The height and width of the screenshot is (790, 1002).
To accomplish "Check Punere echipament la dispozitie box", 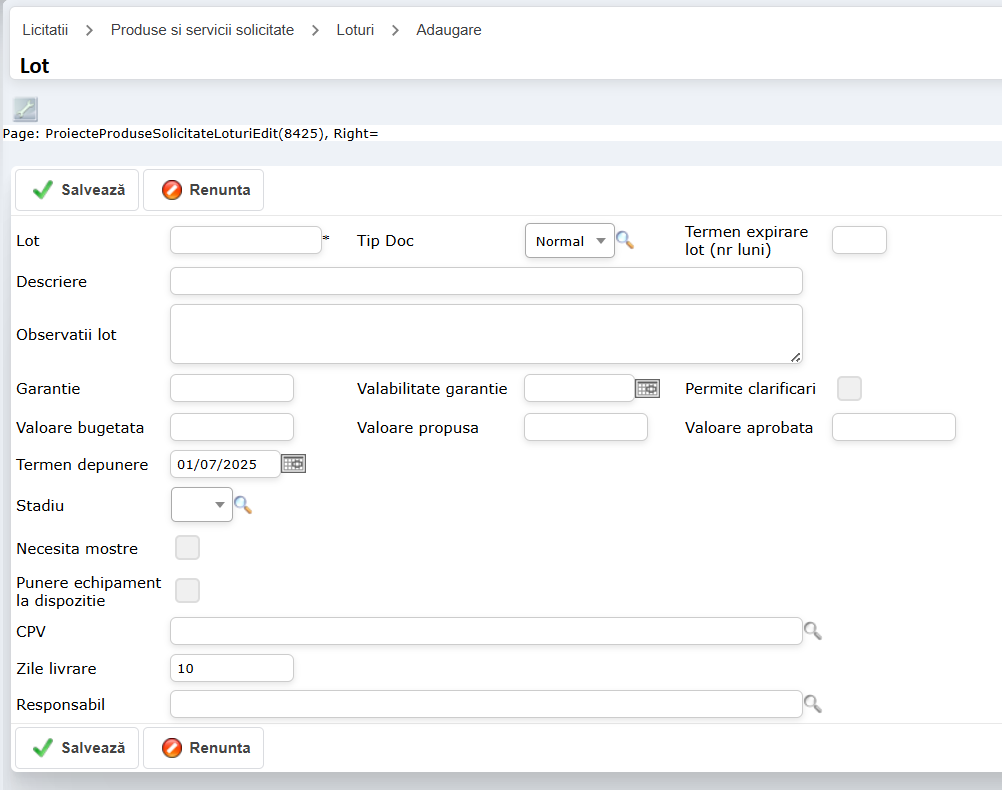I will (187, 591).
